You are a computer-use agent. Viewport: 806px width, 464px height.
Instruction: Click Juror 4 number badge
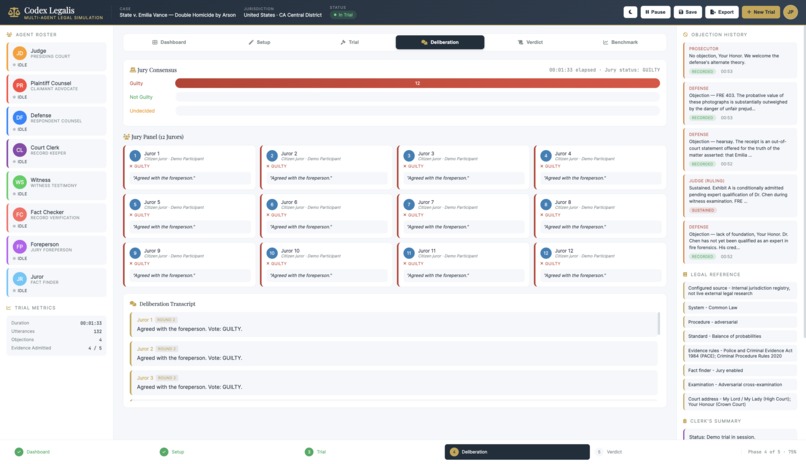click(546, 156)
